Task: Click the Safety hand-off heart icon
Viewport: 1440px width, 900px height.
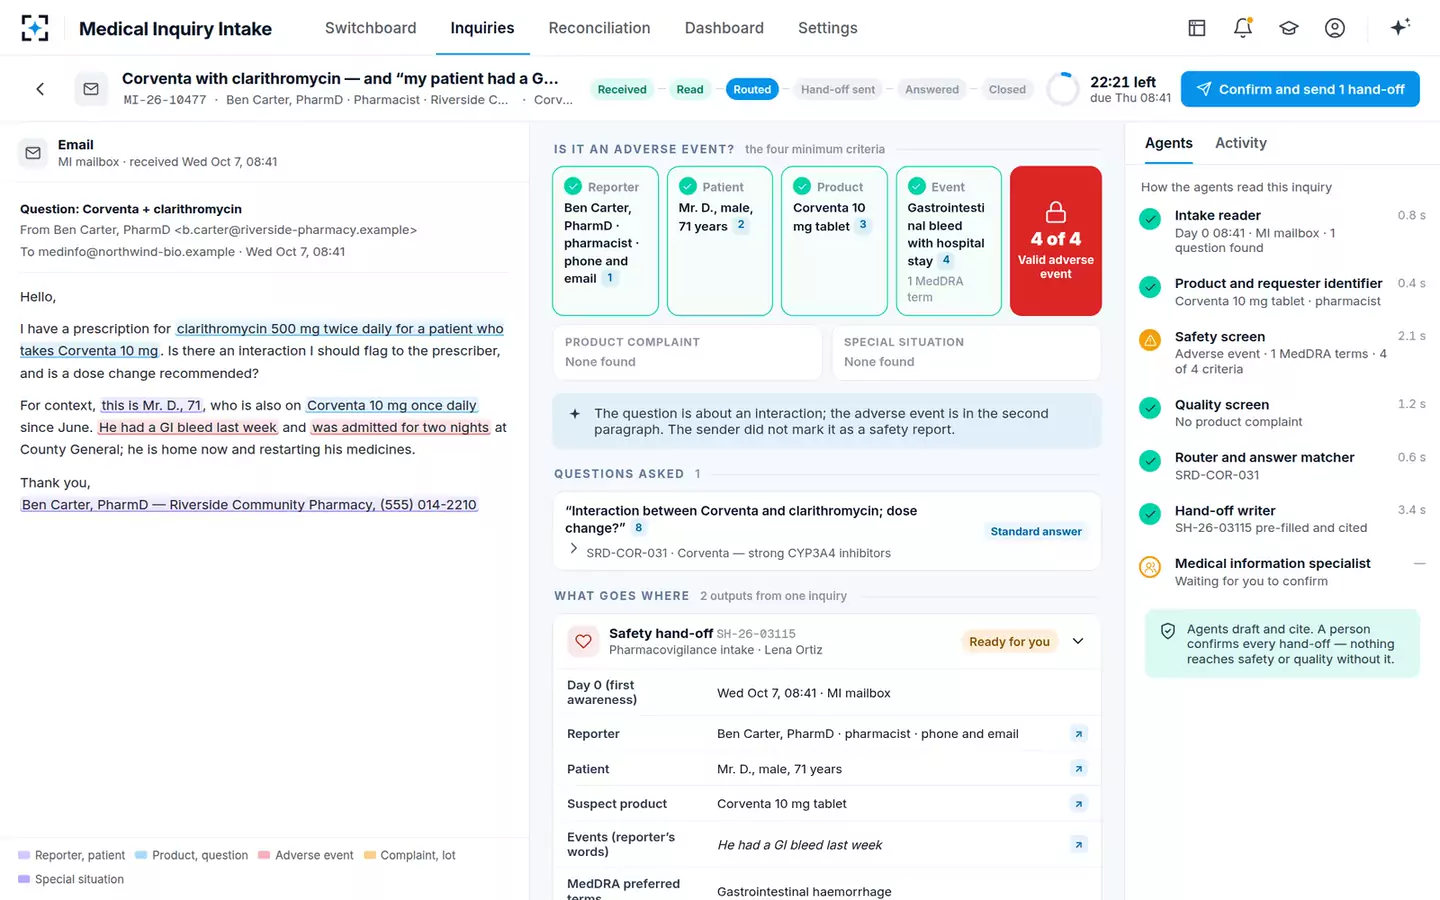Action: pyautogui.click(x=583, y=641)
